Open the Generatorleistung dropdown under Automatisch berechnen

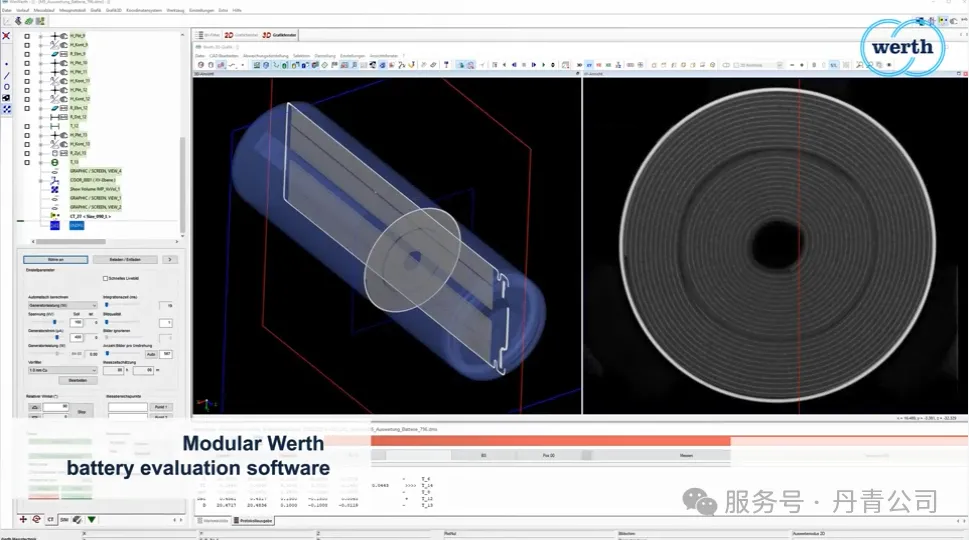tap(62, 305)
